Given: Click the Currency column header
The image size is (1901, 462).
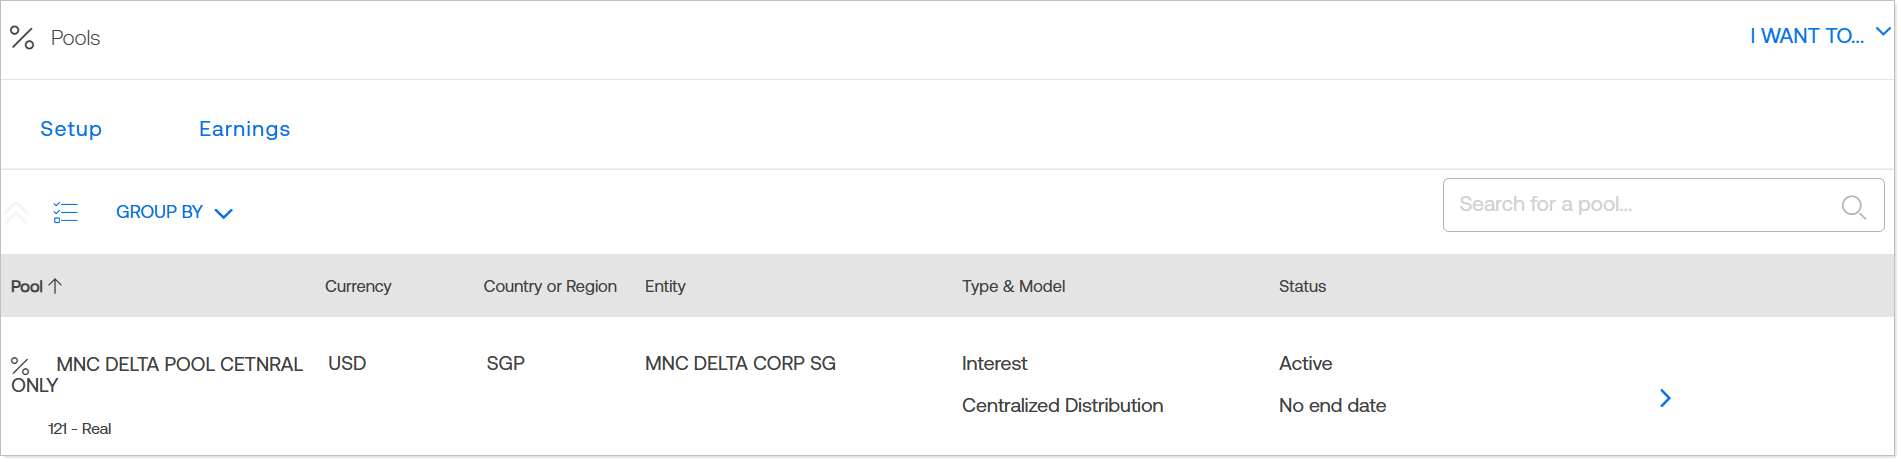Looking at the screenshot, I should [x=358, y=286].
